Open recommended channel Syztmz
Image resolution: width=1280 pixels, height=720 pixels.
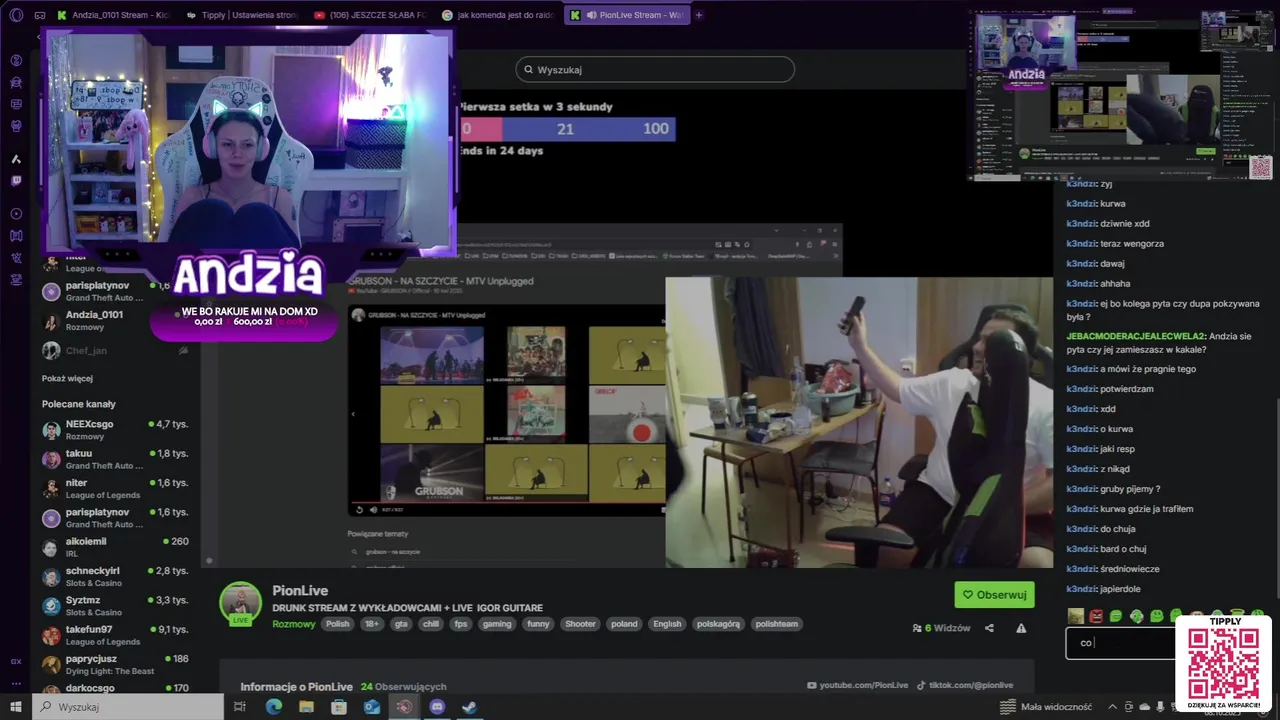[116, 605]
